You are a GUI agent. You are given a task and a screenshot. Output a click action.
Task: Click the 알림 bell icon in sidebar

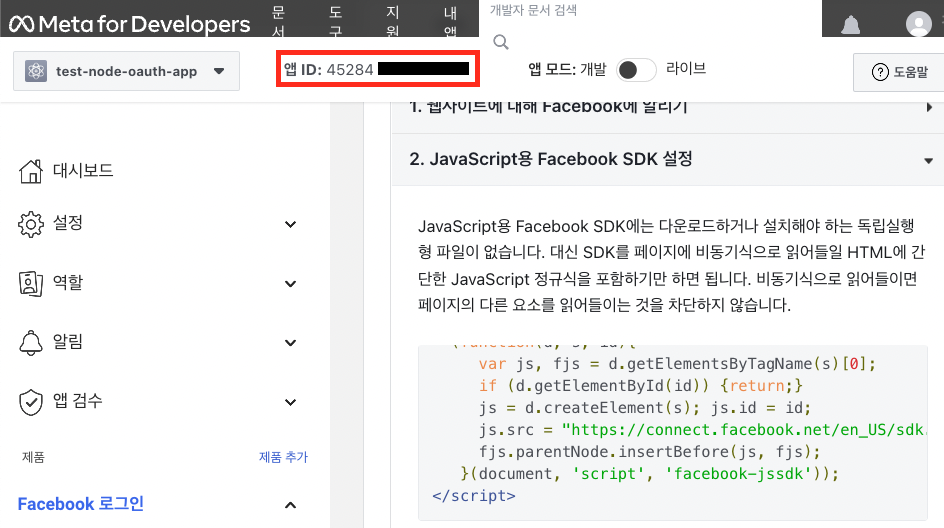pyautogui.click(x=31, y=343)
